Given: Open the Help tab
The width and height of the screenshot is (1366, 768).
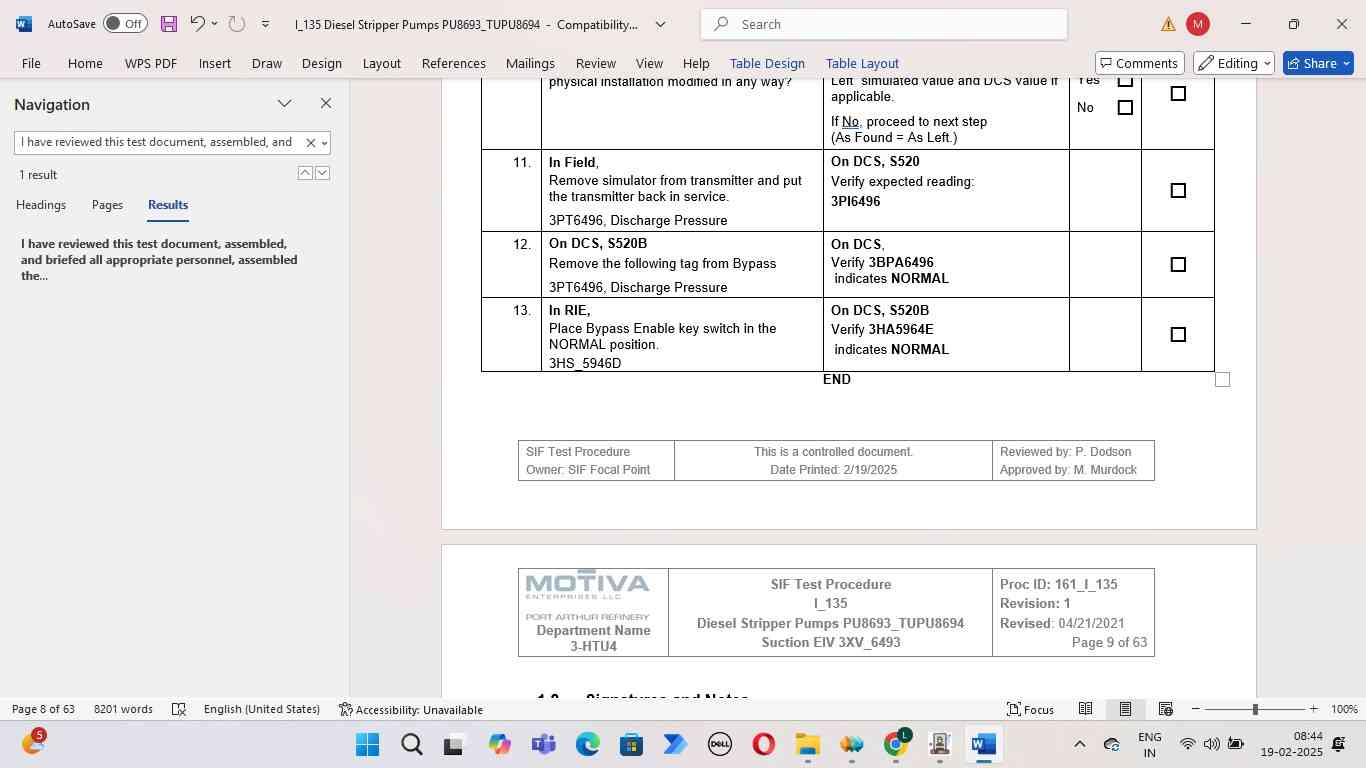Looking at the screenshot, I should click(696, 63).
